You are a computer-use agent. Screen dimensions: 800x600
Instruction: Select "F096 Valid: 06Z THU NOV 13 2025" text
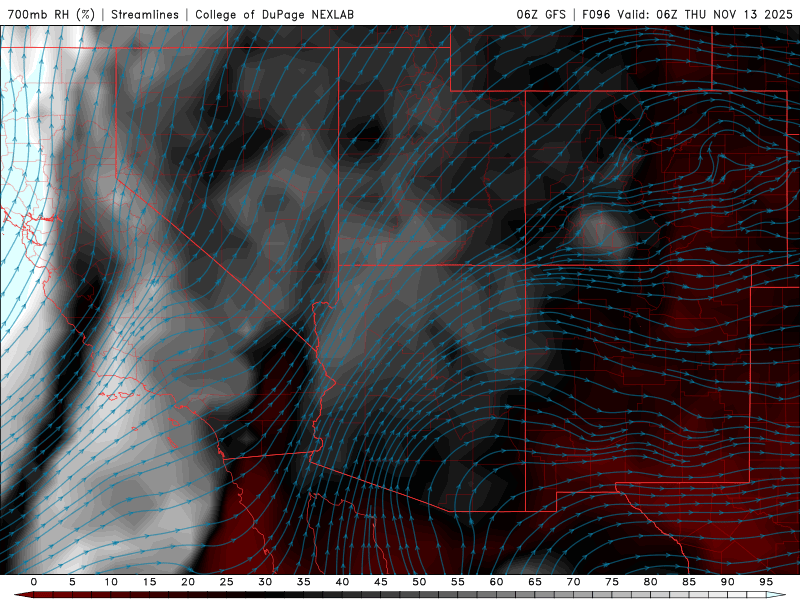(x=687, y=14)
